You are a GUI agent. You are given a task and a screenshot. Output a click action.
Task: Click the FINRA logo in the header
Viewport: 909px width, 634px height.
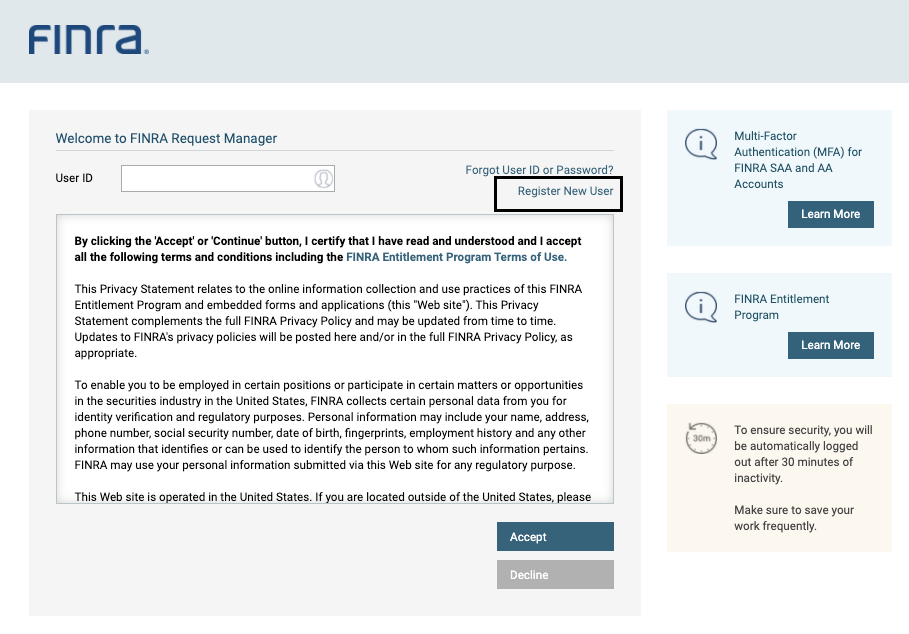(x=88, y=40)
